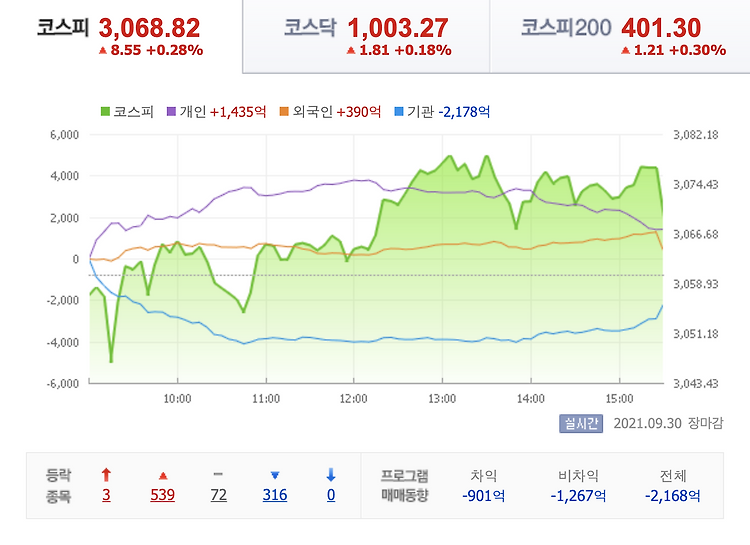Select the 코스피 index tab
The height and width of the screenshot is (545, 750).
(121, 36)
